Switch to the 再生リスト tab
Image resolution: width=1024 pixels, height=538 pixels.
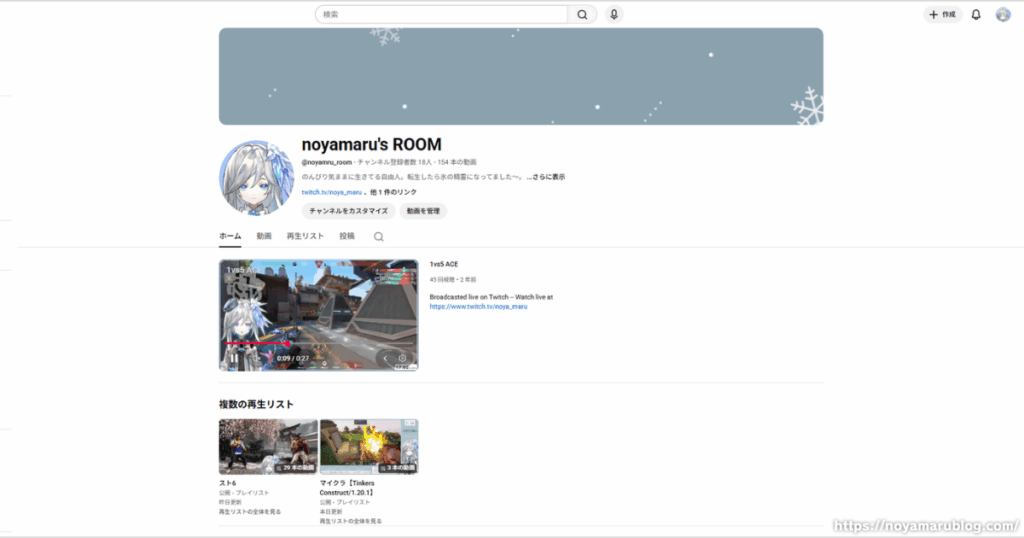[305, 237]
